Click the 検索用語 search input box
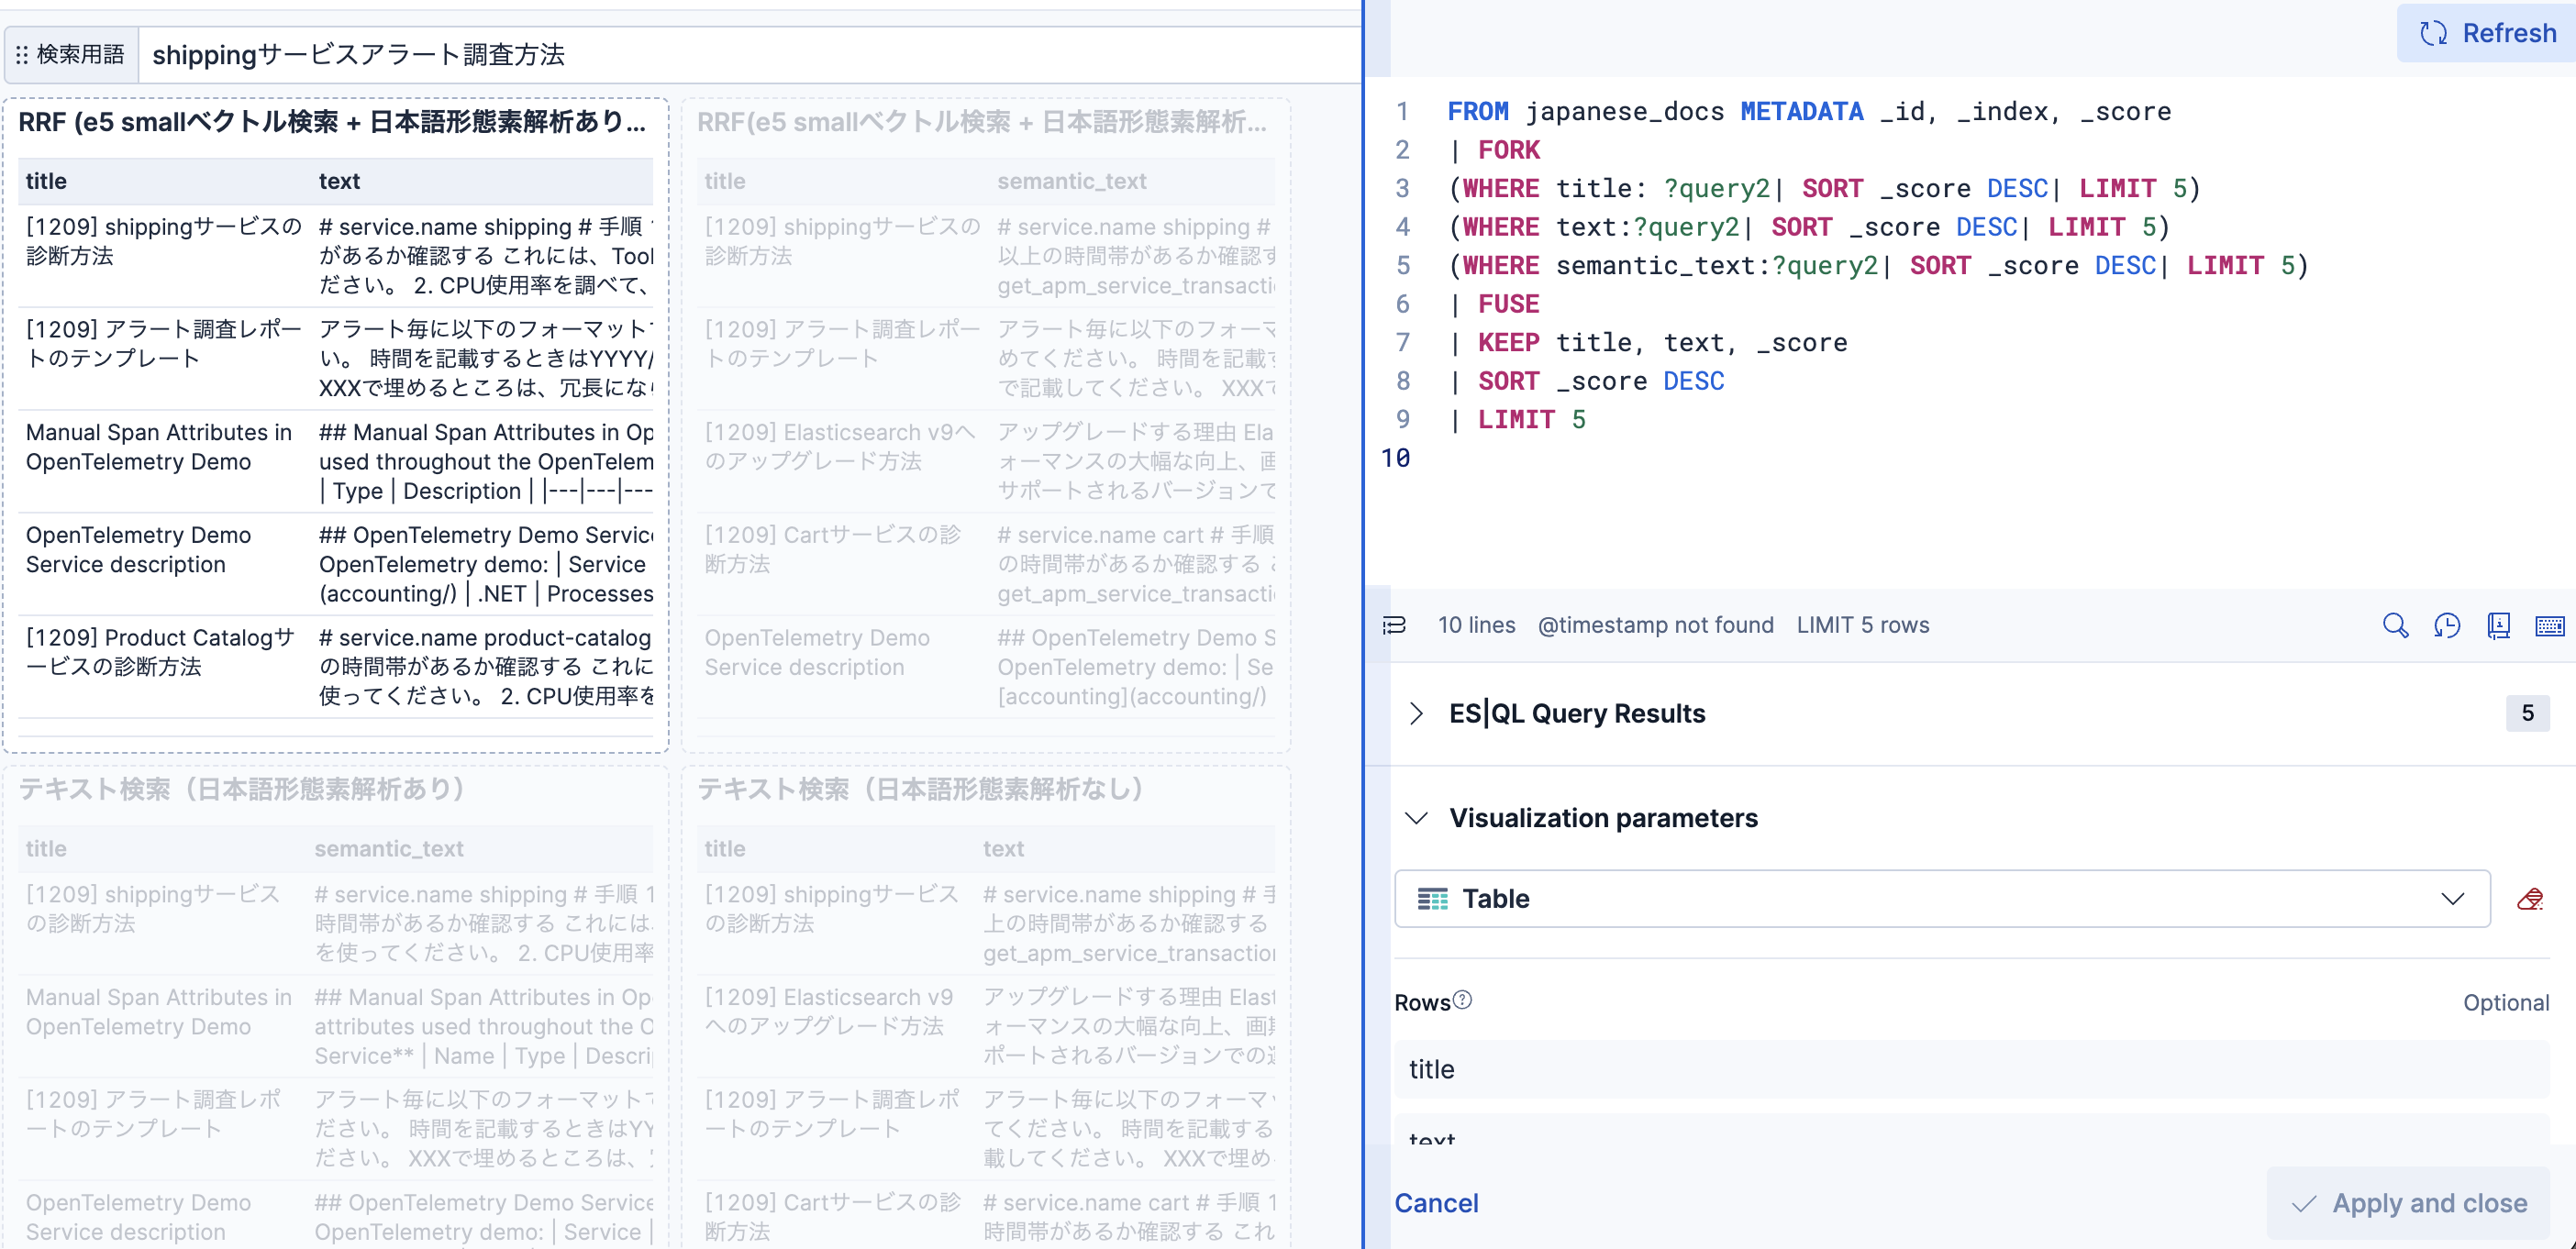Image resolution: width=2576 pixels, height=1249 pixels. tap(750, 55)
